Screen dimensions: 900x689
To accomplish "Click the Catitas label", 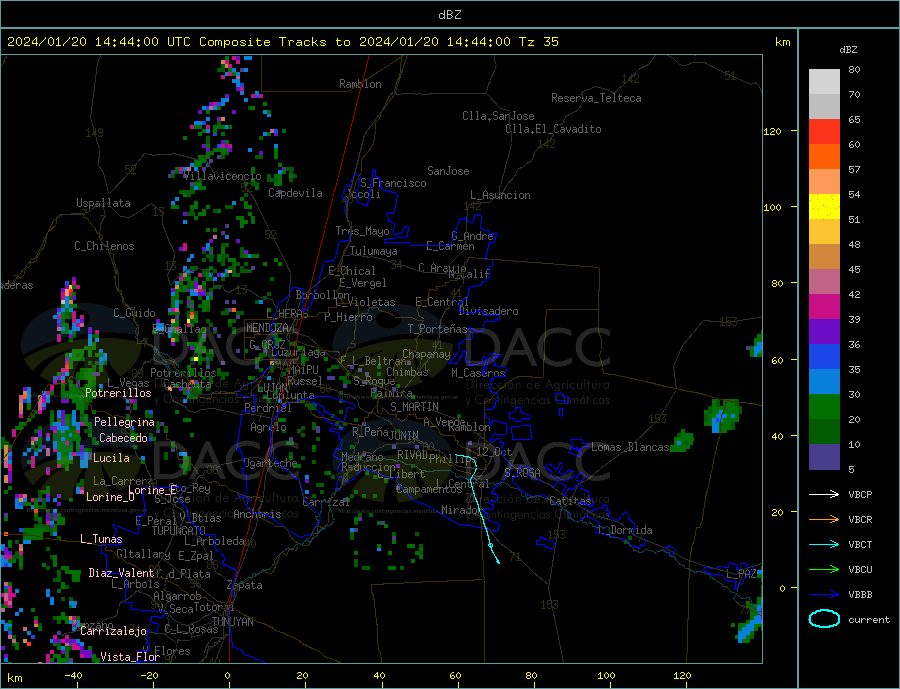I will pos(570,501).
